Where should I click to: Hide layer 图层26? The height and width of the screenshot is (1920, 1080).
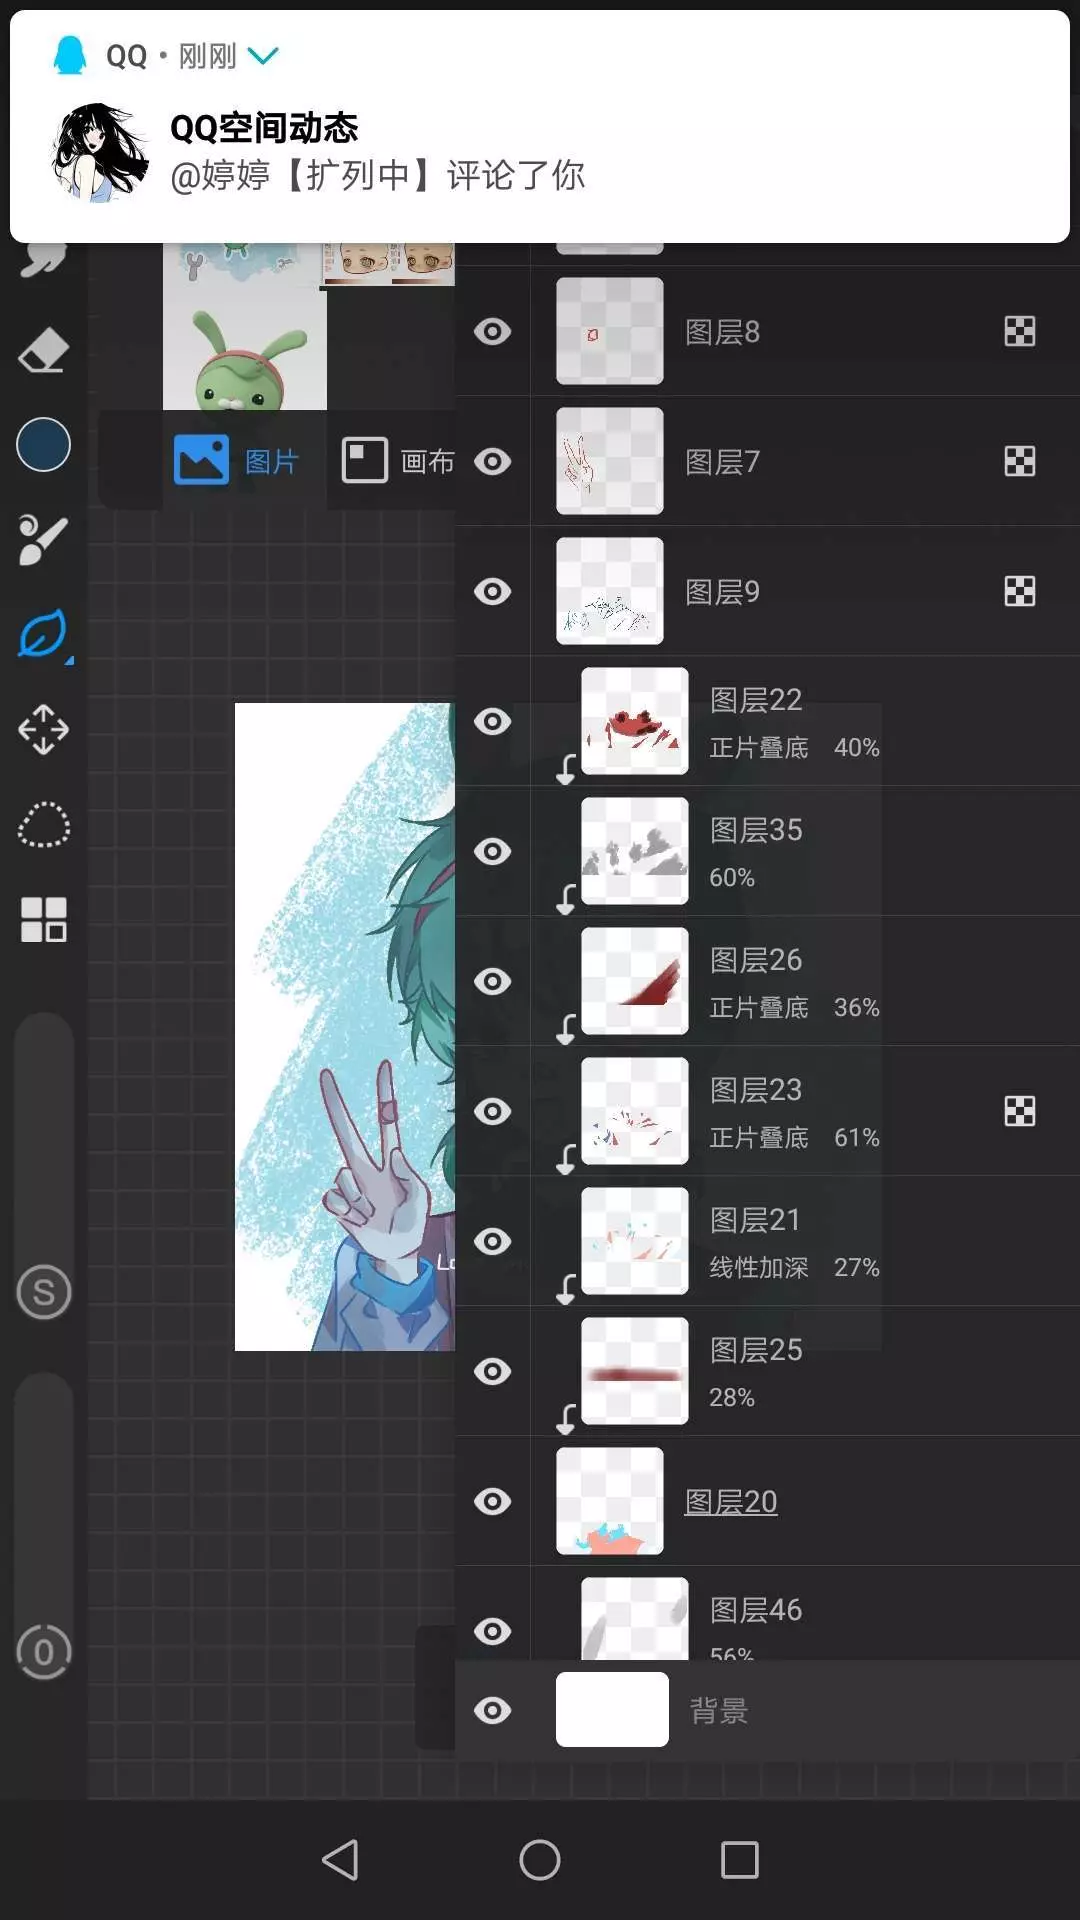492,981
